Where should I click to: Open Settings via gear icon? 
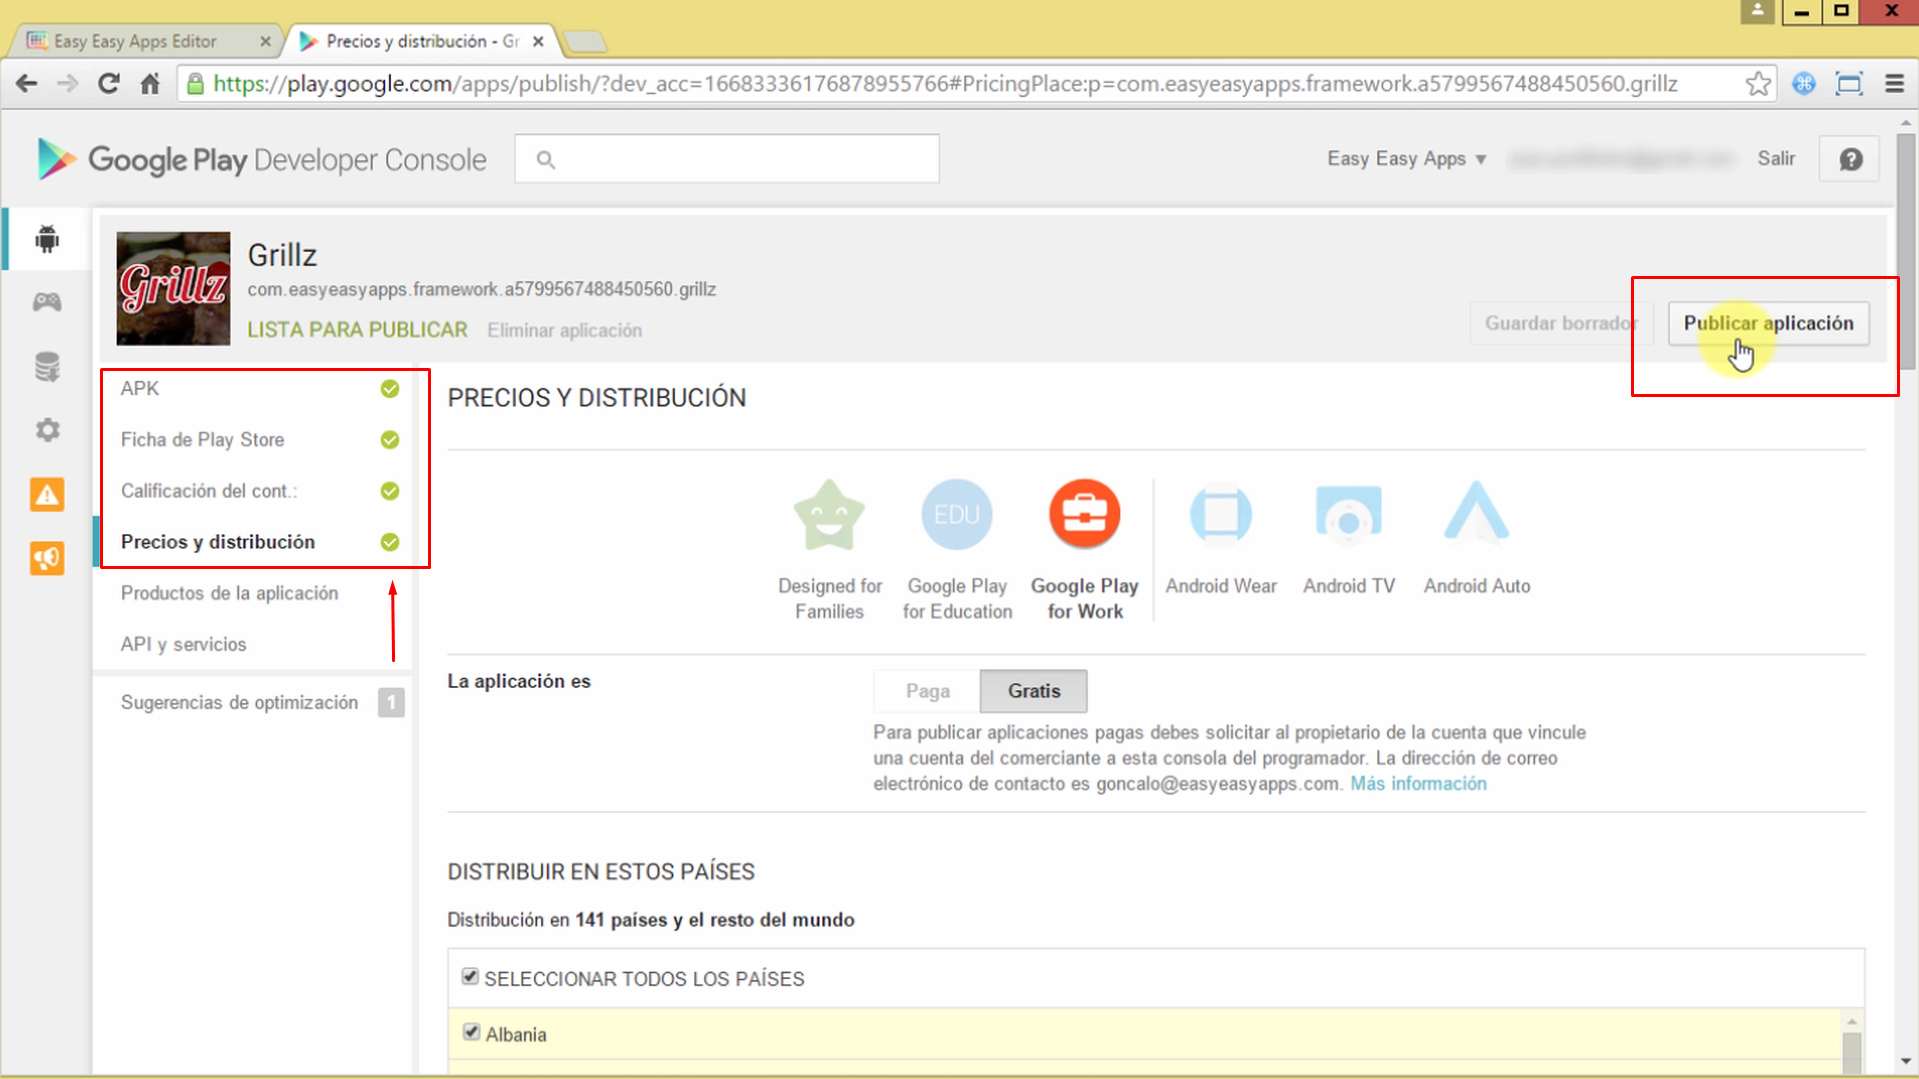[x=47, y=430]
